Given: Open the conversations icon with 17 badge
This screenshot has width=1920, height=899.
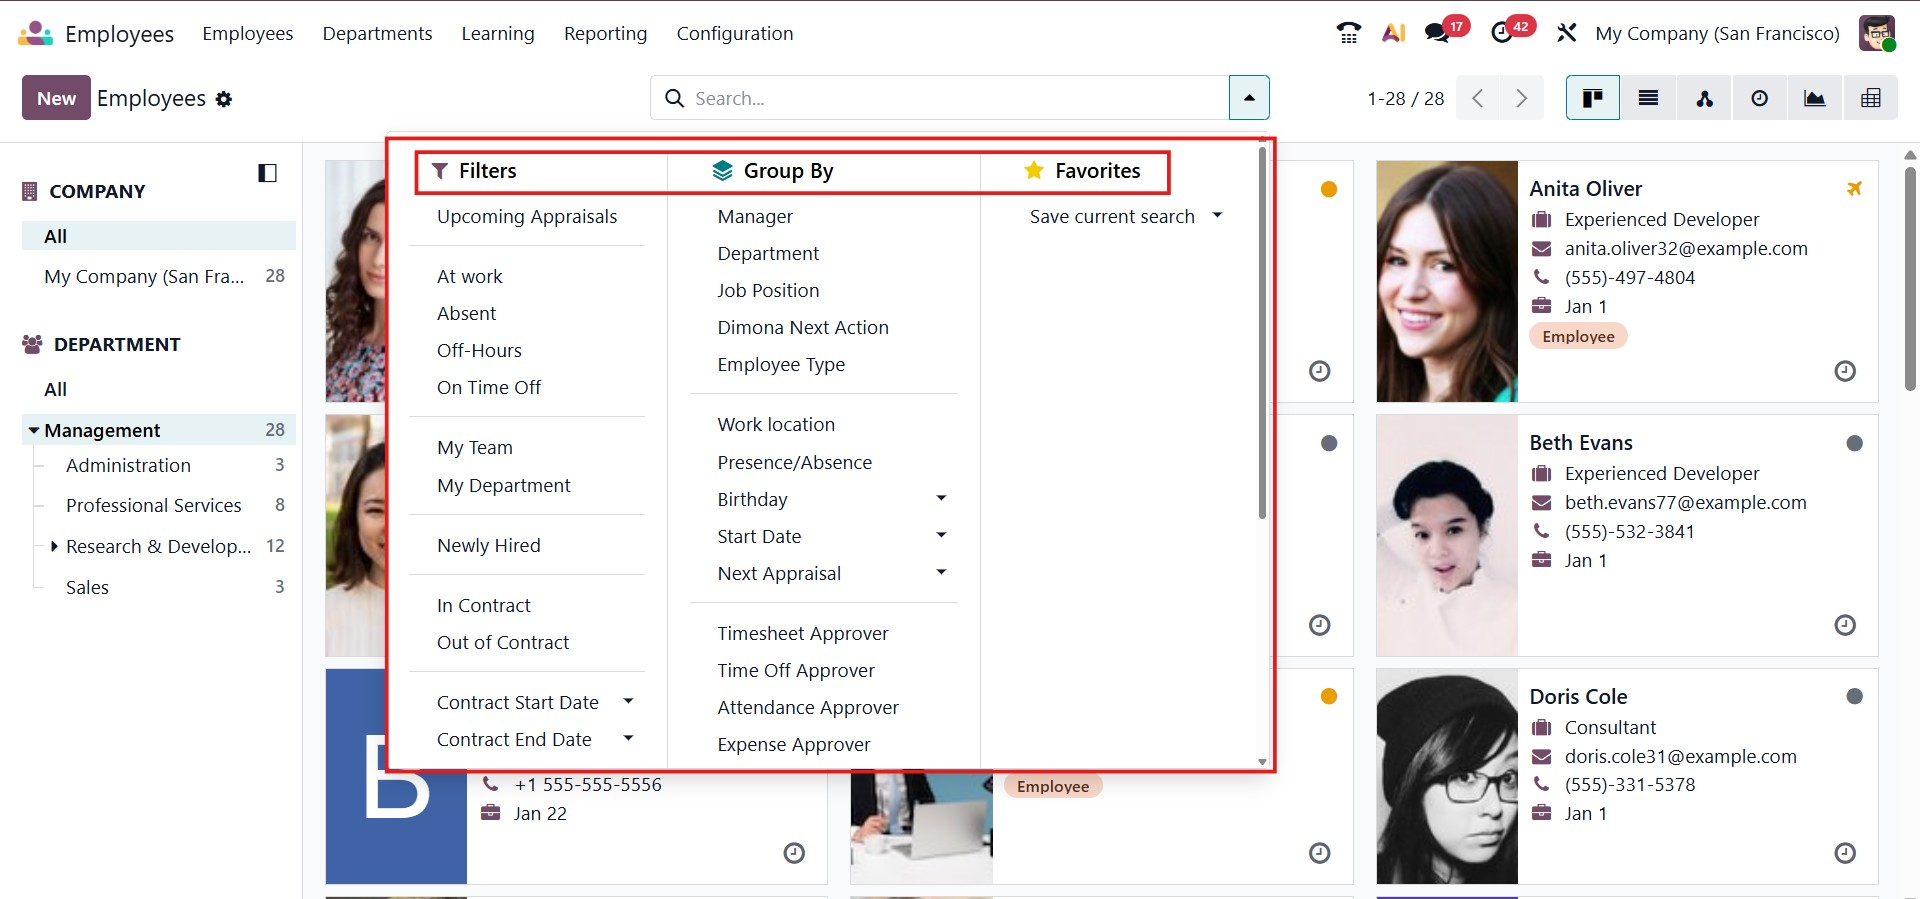Looking at the screenshot, I should (x=1437, y=33).
